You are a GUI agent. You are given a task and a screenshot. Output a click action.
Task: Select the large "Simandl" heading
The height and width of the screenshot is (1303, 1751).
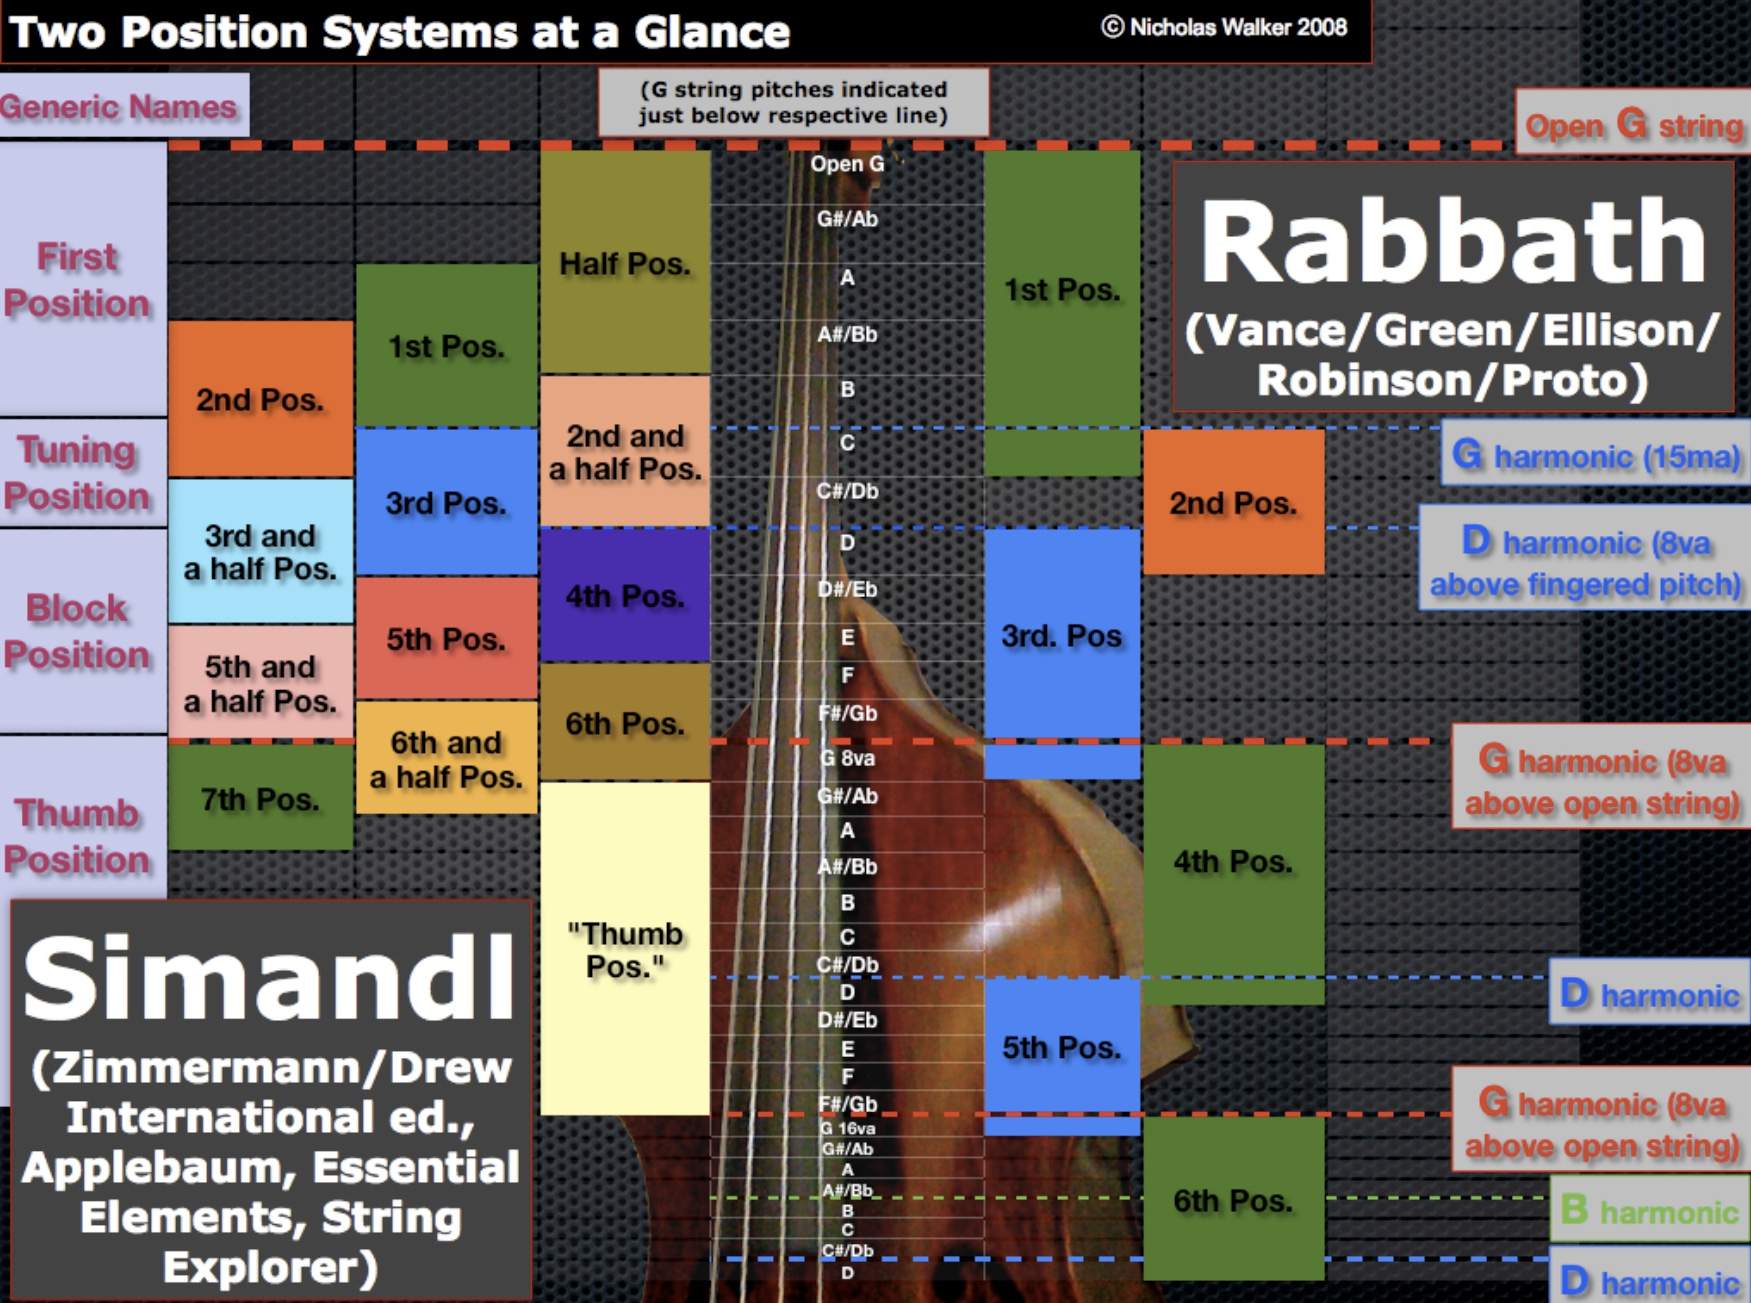click(268, 977)
